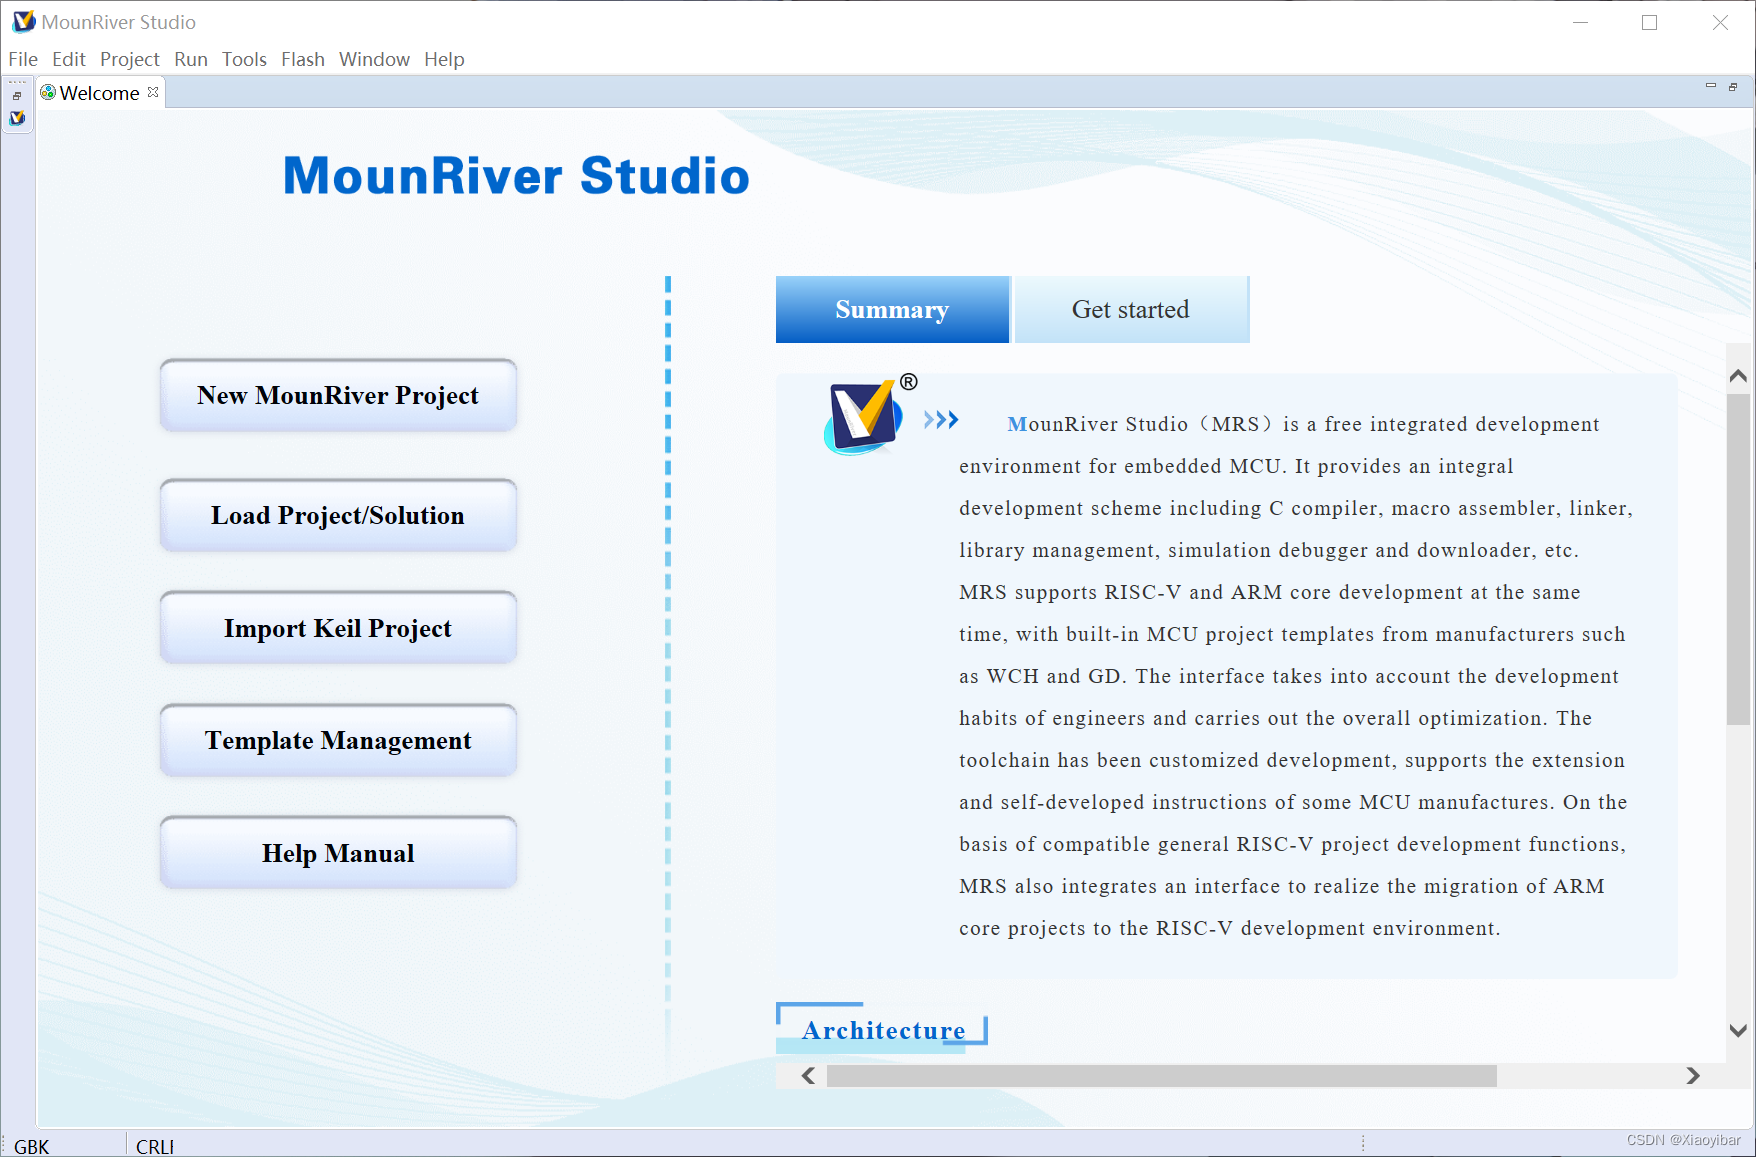Click the GBK encoding status entry

[x=32, y=1146]
